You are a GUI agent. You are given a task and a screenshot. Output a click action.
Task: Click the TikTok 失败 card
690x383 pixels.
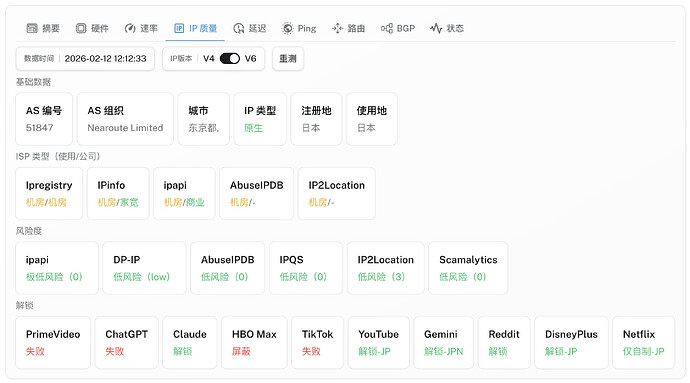(317, 342)
